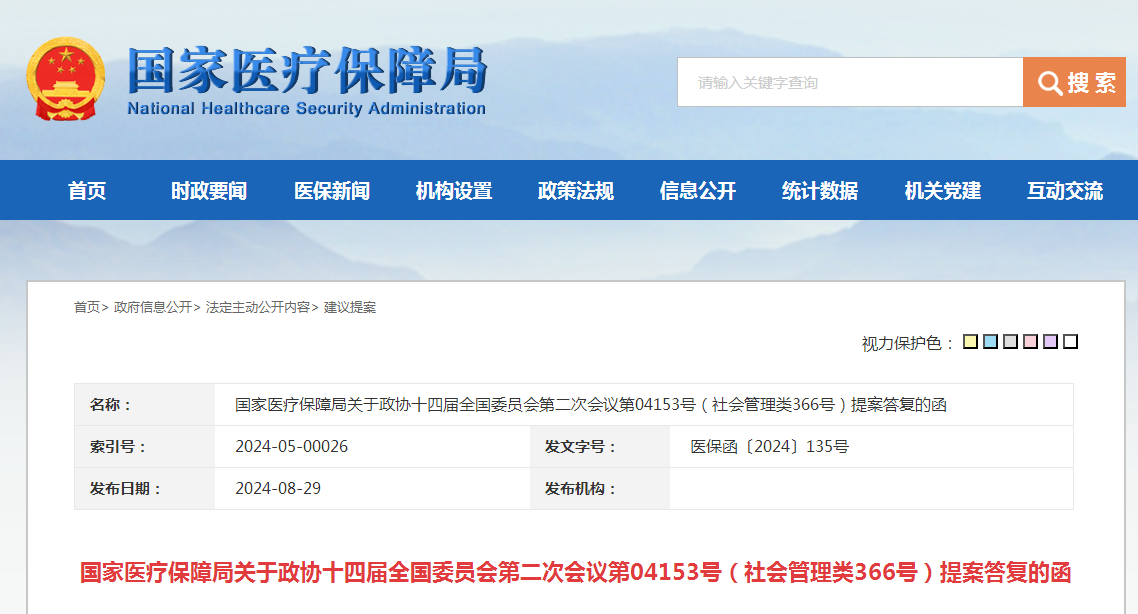Click the magnifier icon in search button
Screen dimensions: 1138x614
pos(1049,83)
